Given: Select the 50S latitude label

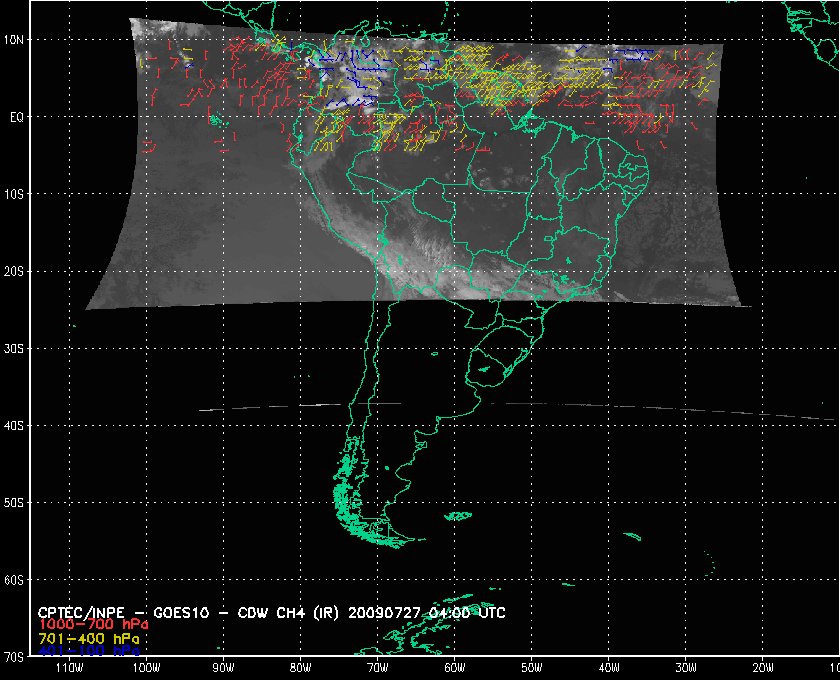Looking at the screenshot, I should pos(13,503).
